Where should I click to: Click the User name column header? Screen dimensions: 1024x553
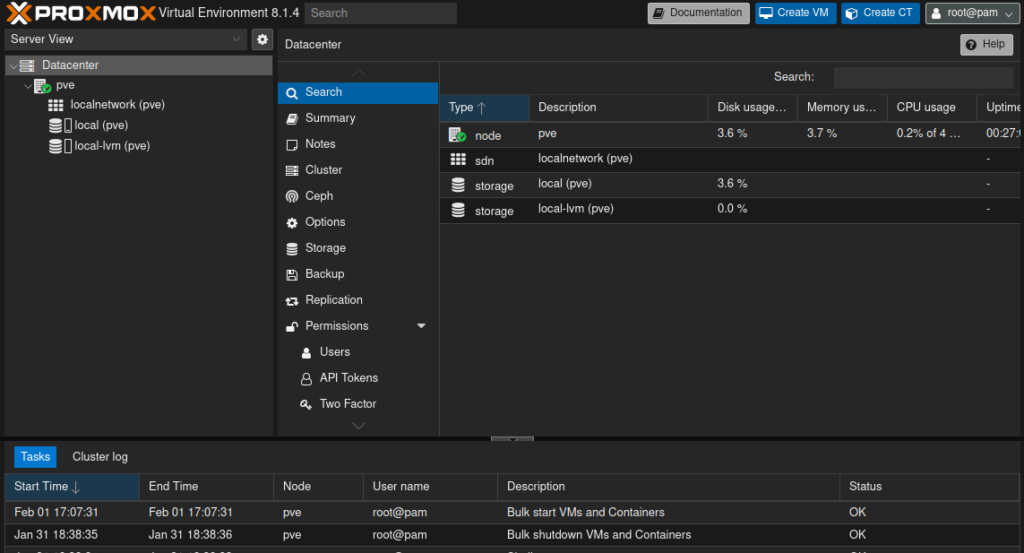430,486
